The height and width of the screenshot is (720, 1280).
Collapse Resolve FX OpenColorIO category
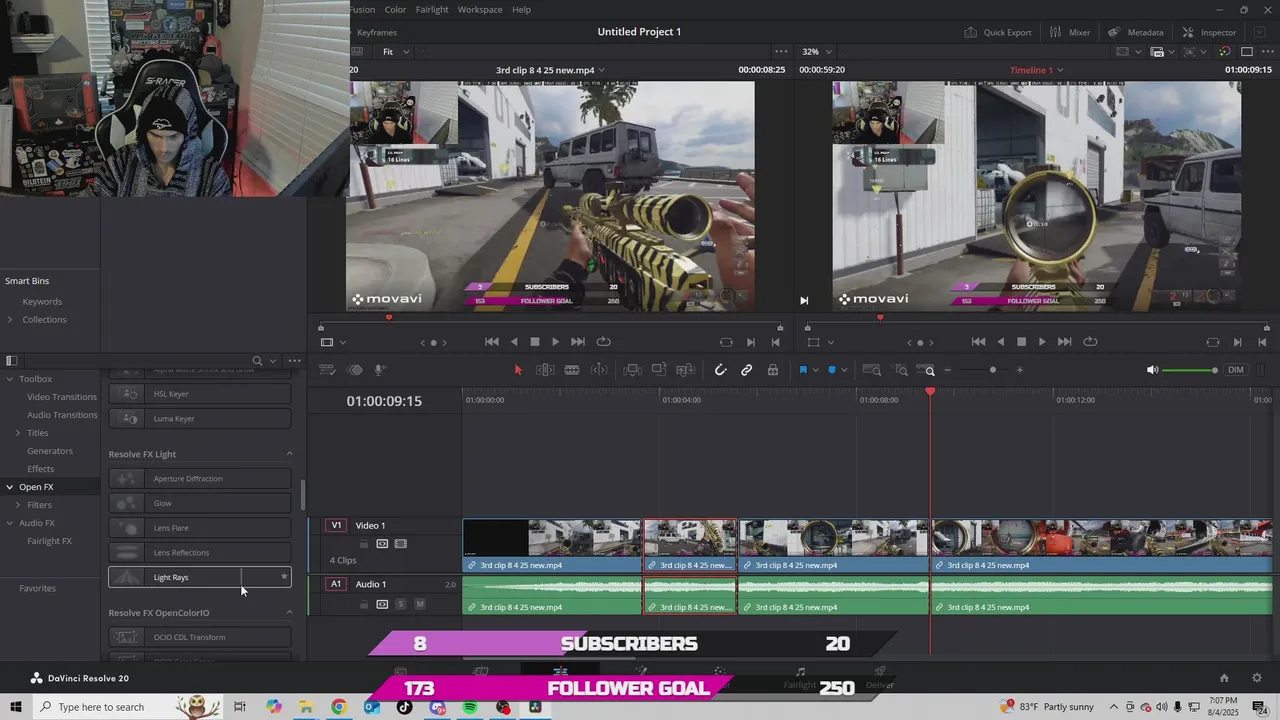[290, 613]
